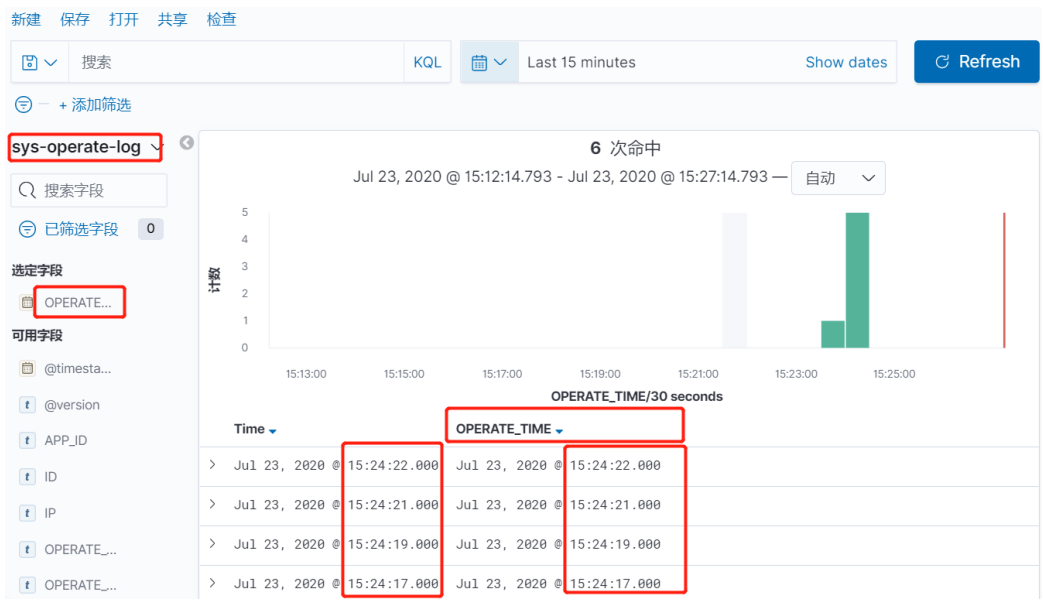Click the Show dates link
1044x607 pixels.
[846, 61]
